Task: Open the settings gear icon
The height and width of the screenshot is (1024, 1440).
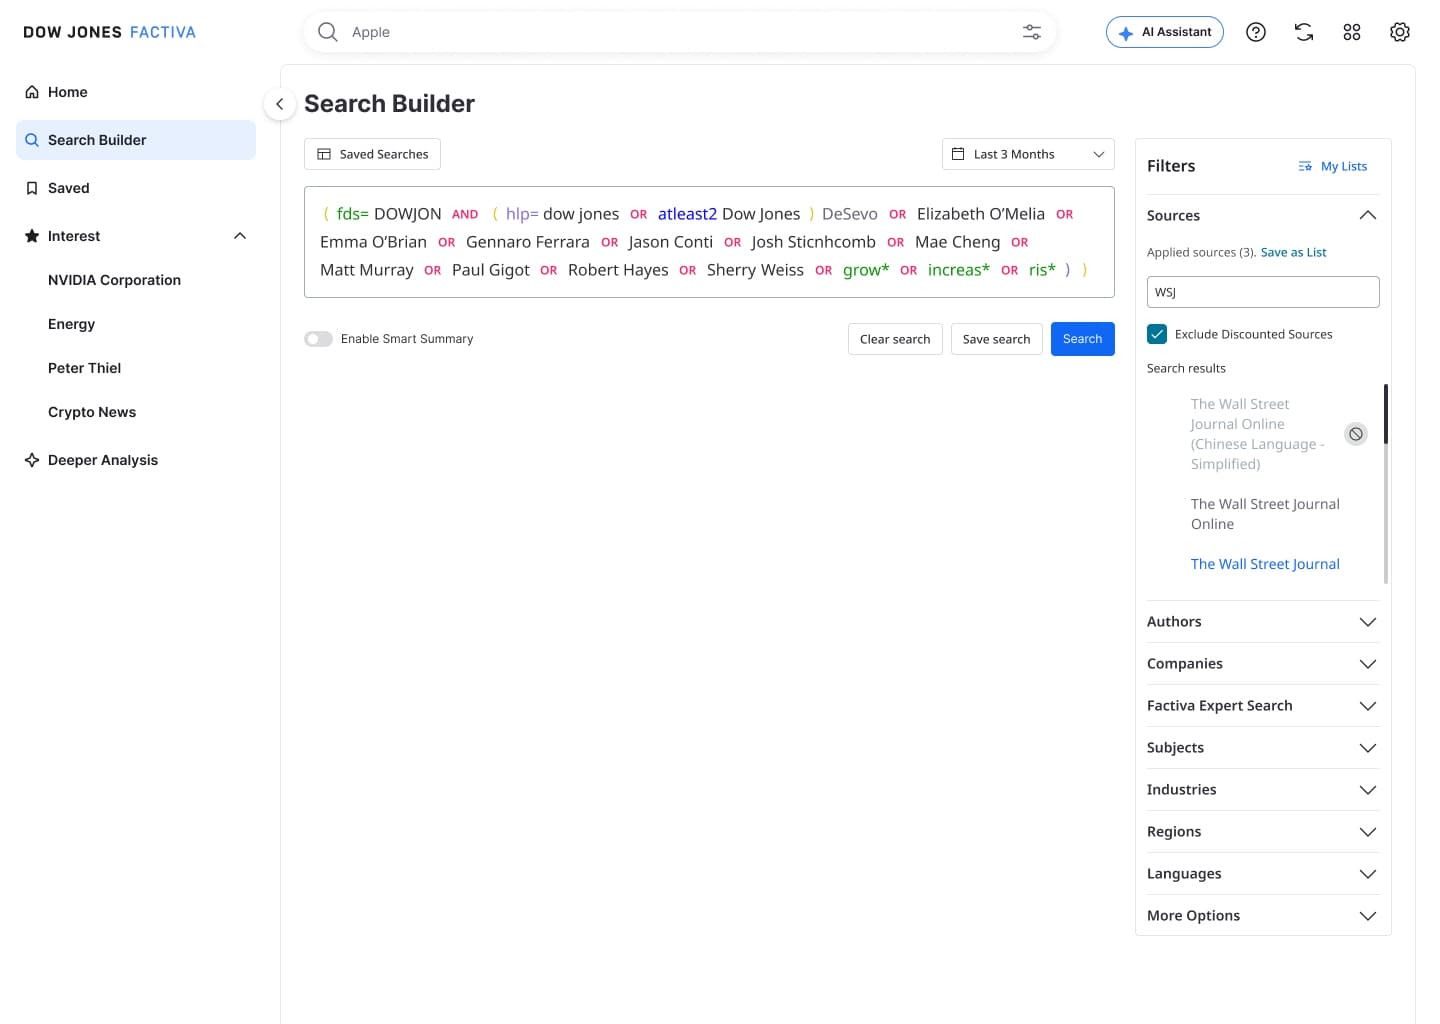Action: (1400, 32)
